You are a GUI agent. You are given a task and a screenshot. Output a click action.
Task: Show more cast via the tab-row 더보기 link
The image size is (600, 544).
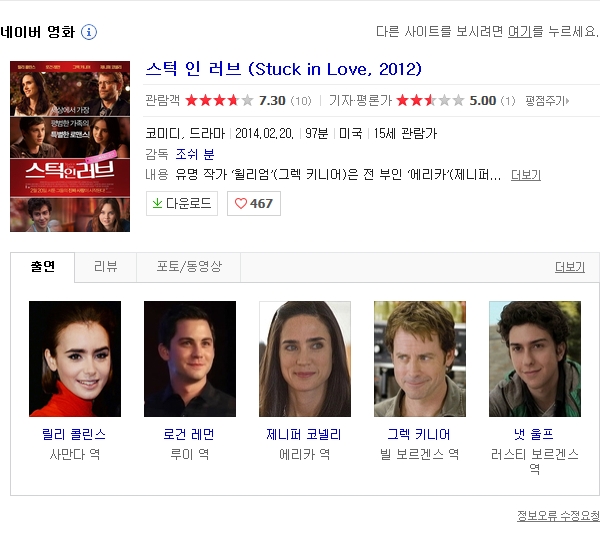(570, 267)
